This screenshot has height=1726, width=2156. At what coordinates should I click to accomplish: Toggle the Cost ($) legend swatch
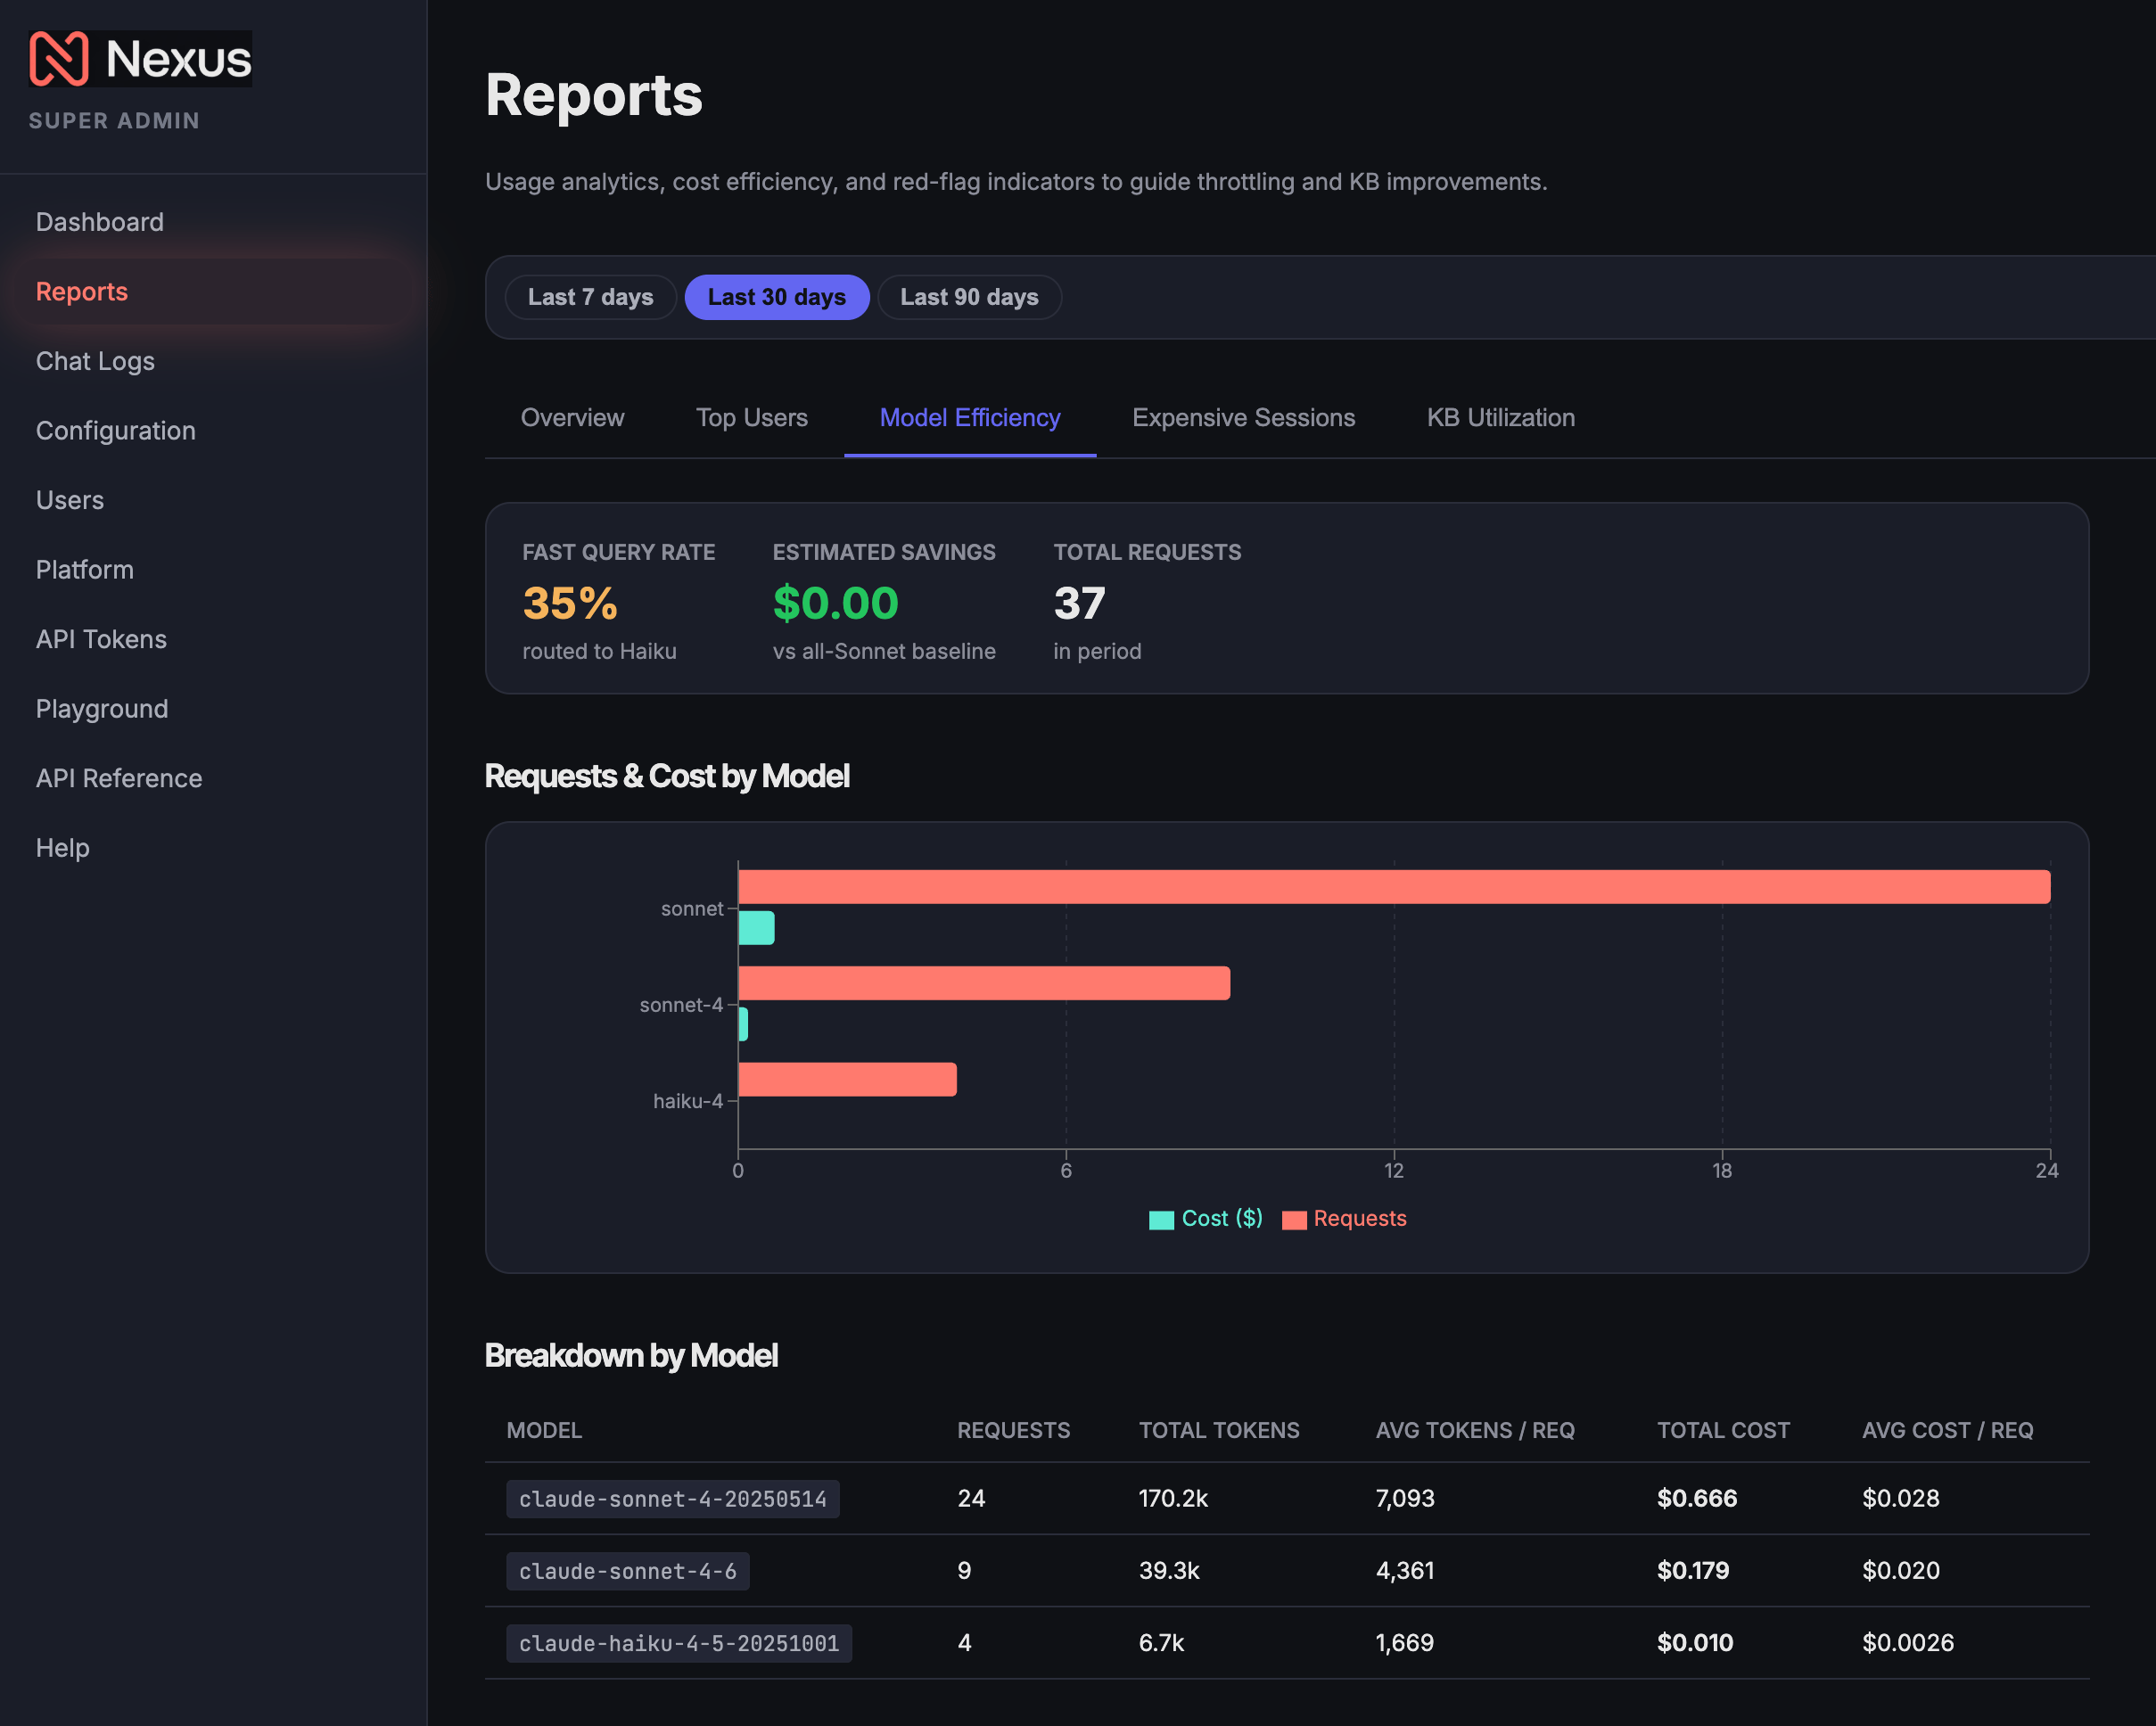[1161, 1219]
